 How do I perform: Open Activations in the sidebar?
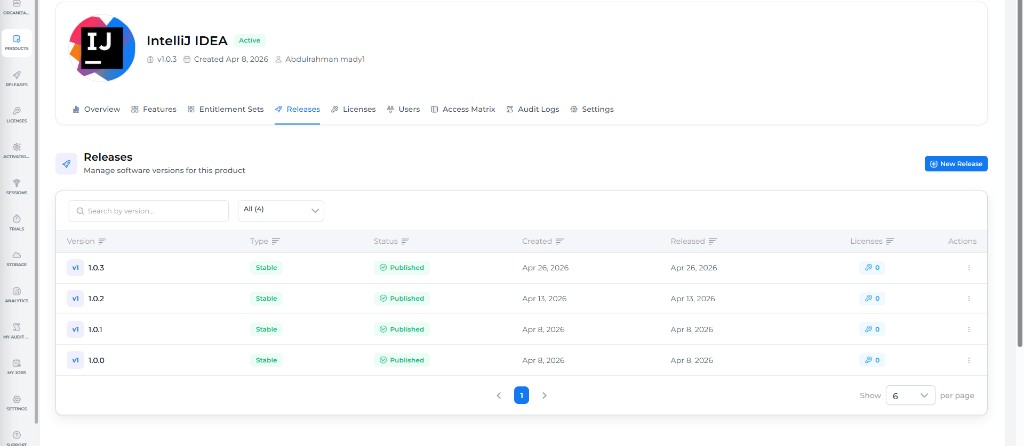(16, 151)
